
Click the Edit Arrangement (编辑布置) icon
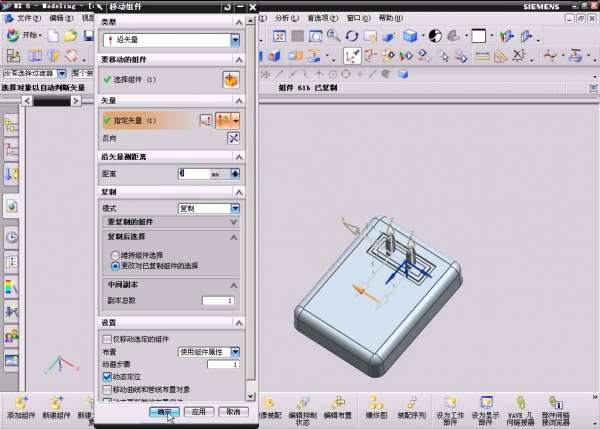[x=337, y=403]
